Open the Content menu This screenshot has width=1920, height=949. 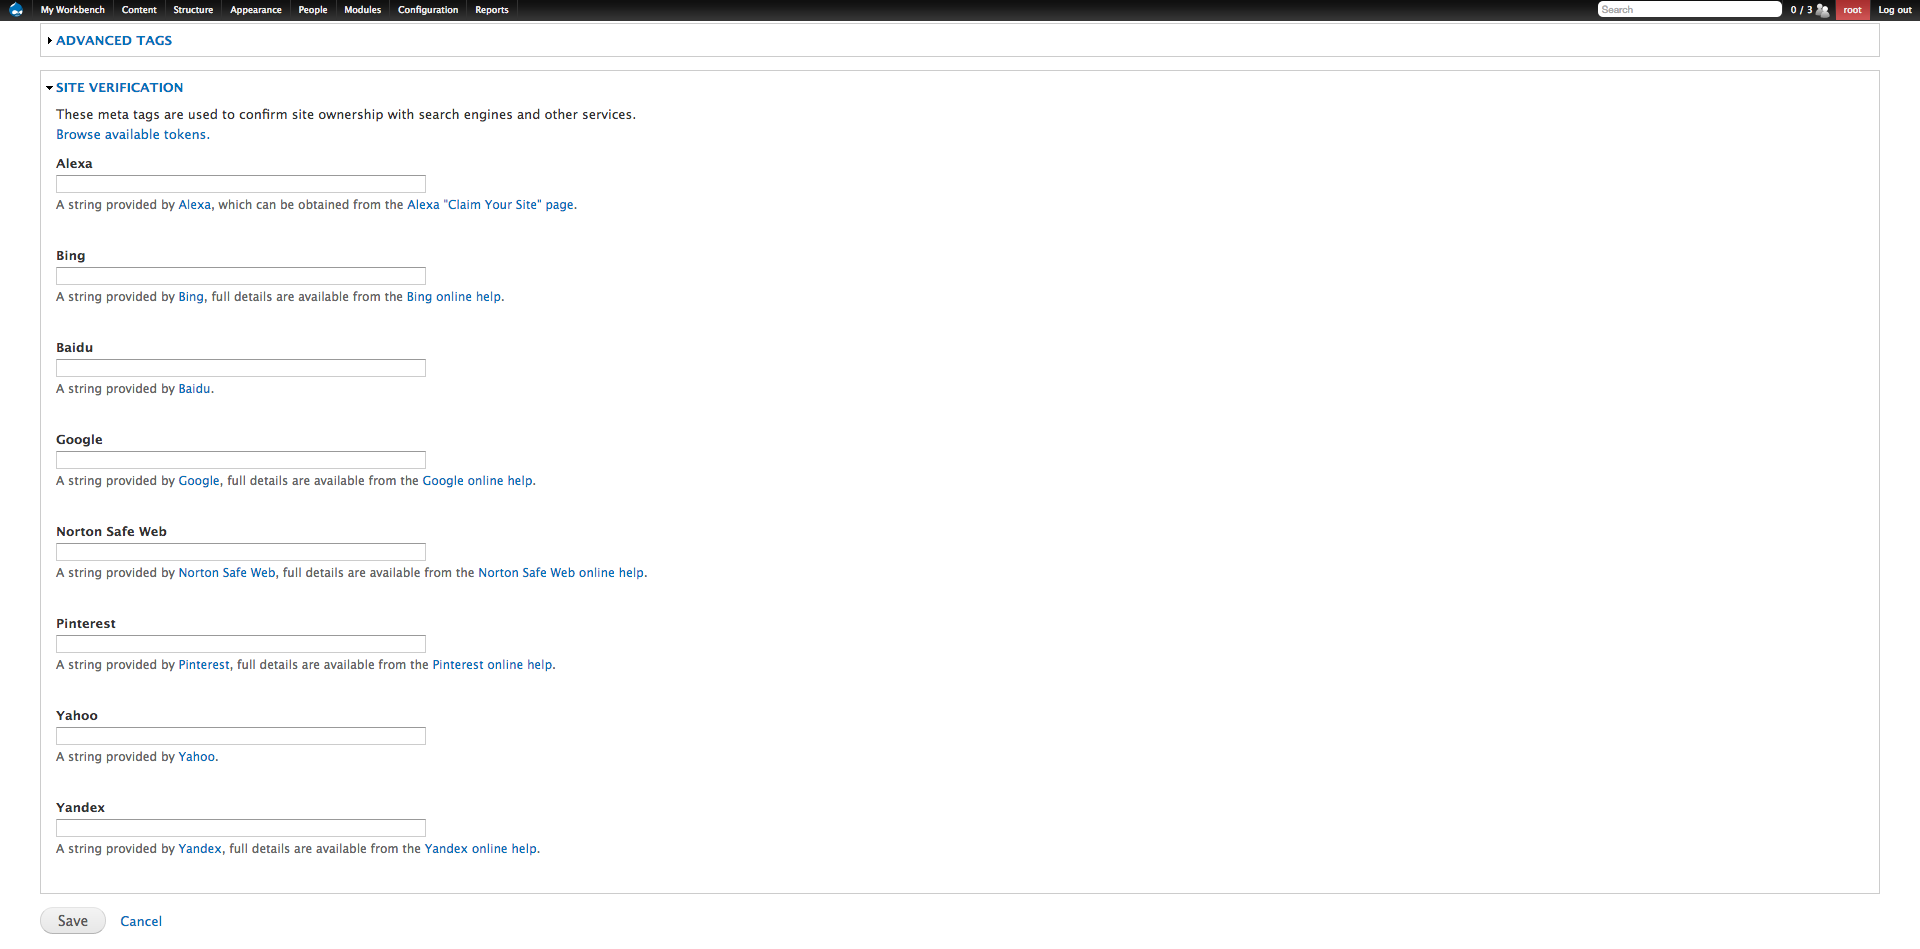pyautogui.click(x=139, y=10)
